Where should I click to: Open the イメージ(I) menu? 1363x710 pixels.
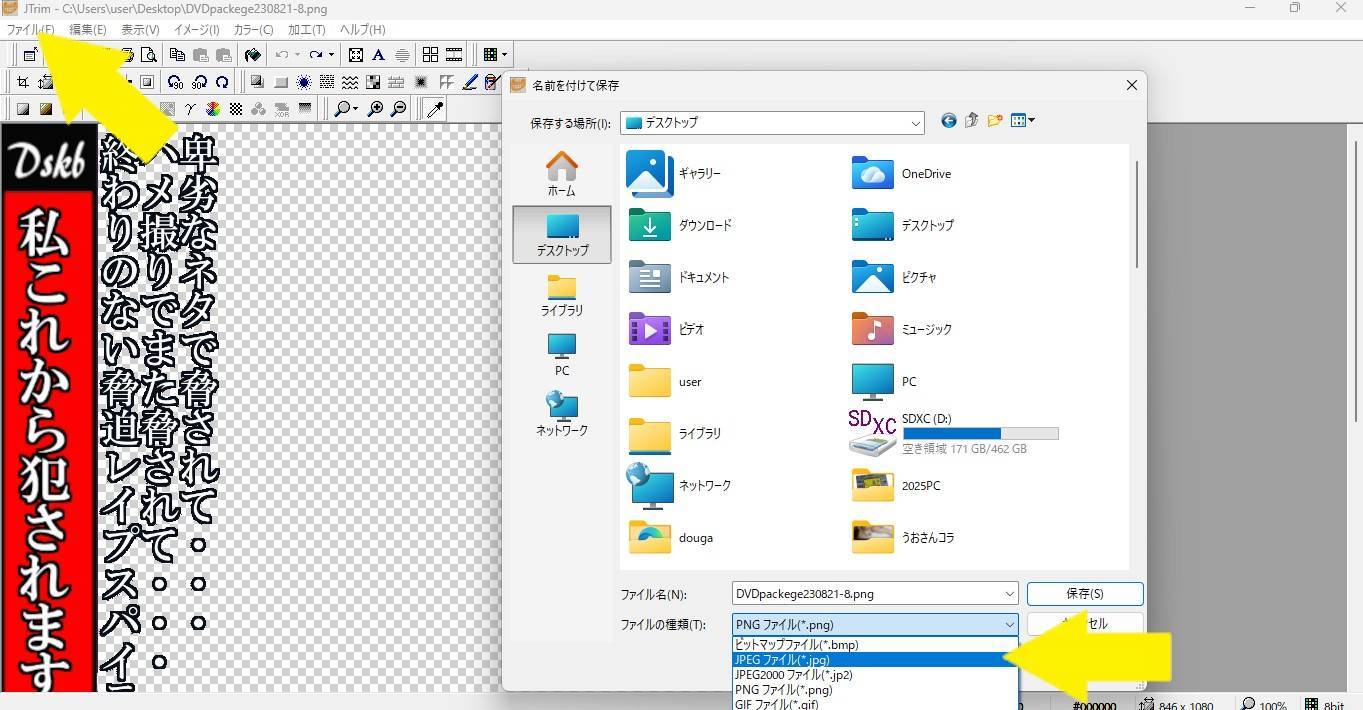196,30
